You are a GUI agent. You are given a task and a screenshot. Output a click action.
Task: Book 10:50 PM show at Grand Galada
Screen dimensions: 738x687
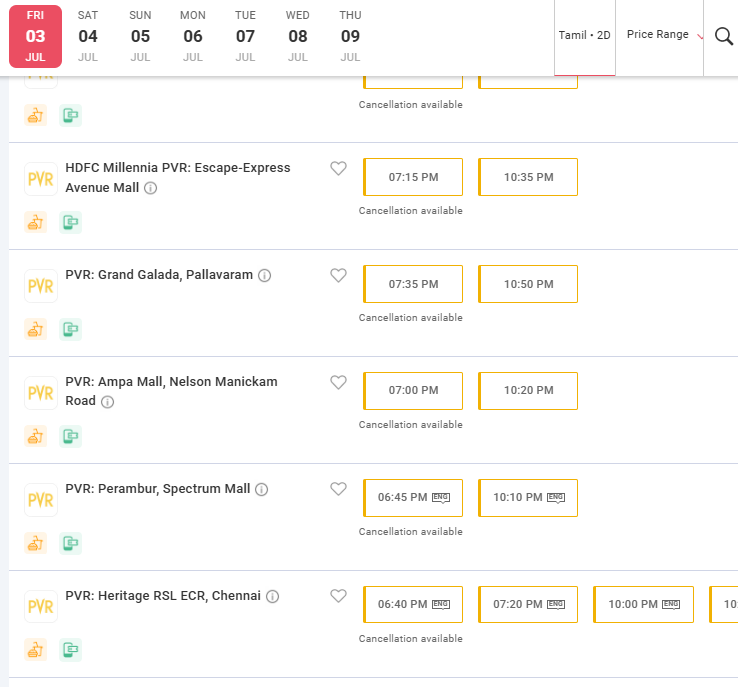tap(528, 284)
